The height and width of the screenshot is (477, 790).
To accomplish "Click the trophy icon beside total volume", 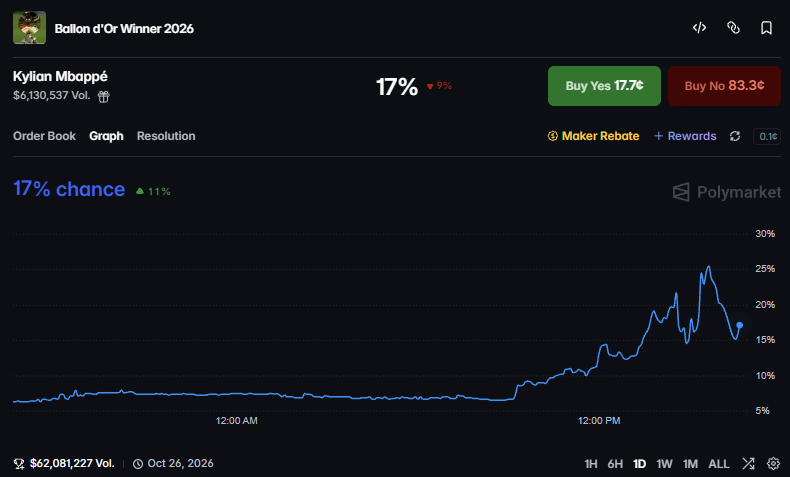I will point(19,464).
